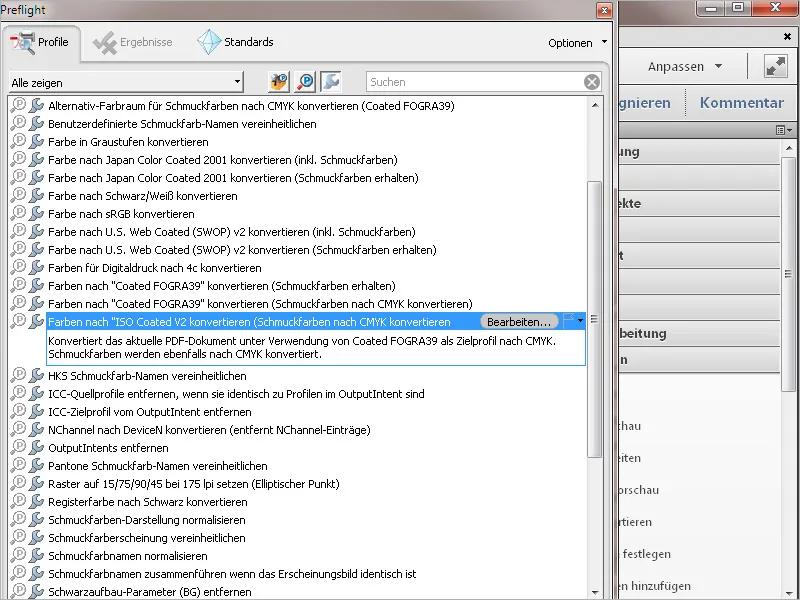This screenshot has height=600, width=800.
Task: Click wrench icon of Farben für Digitaldruck row
Action: coord(36,267)
